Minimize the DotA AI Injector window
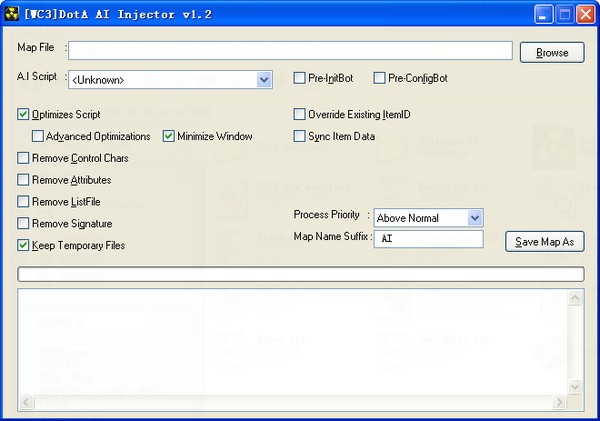Image resolution: width=600 pixels, height=421 pixels. [543, 15]
